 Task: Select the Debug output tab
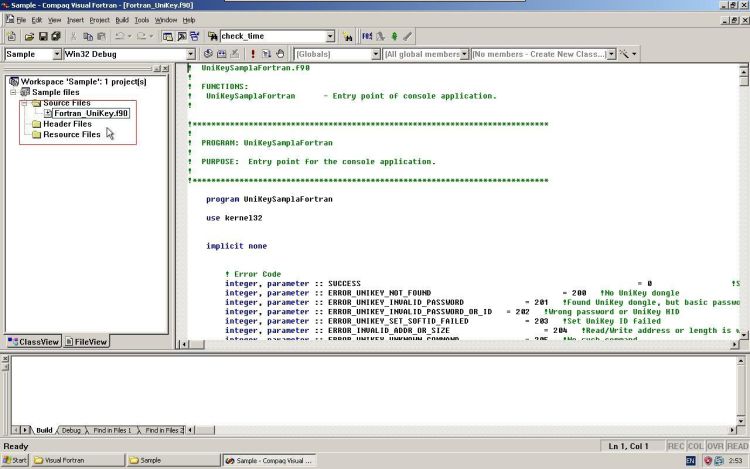tap(71, 430)
